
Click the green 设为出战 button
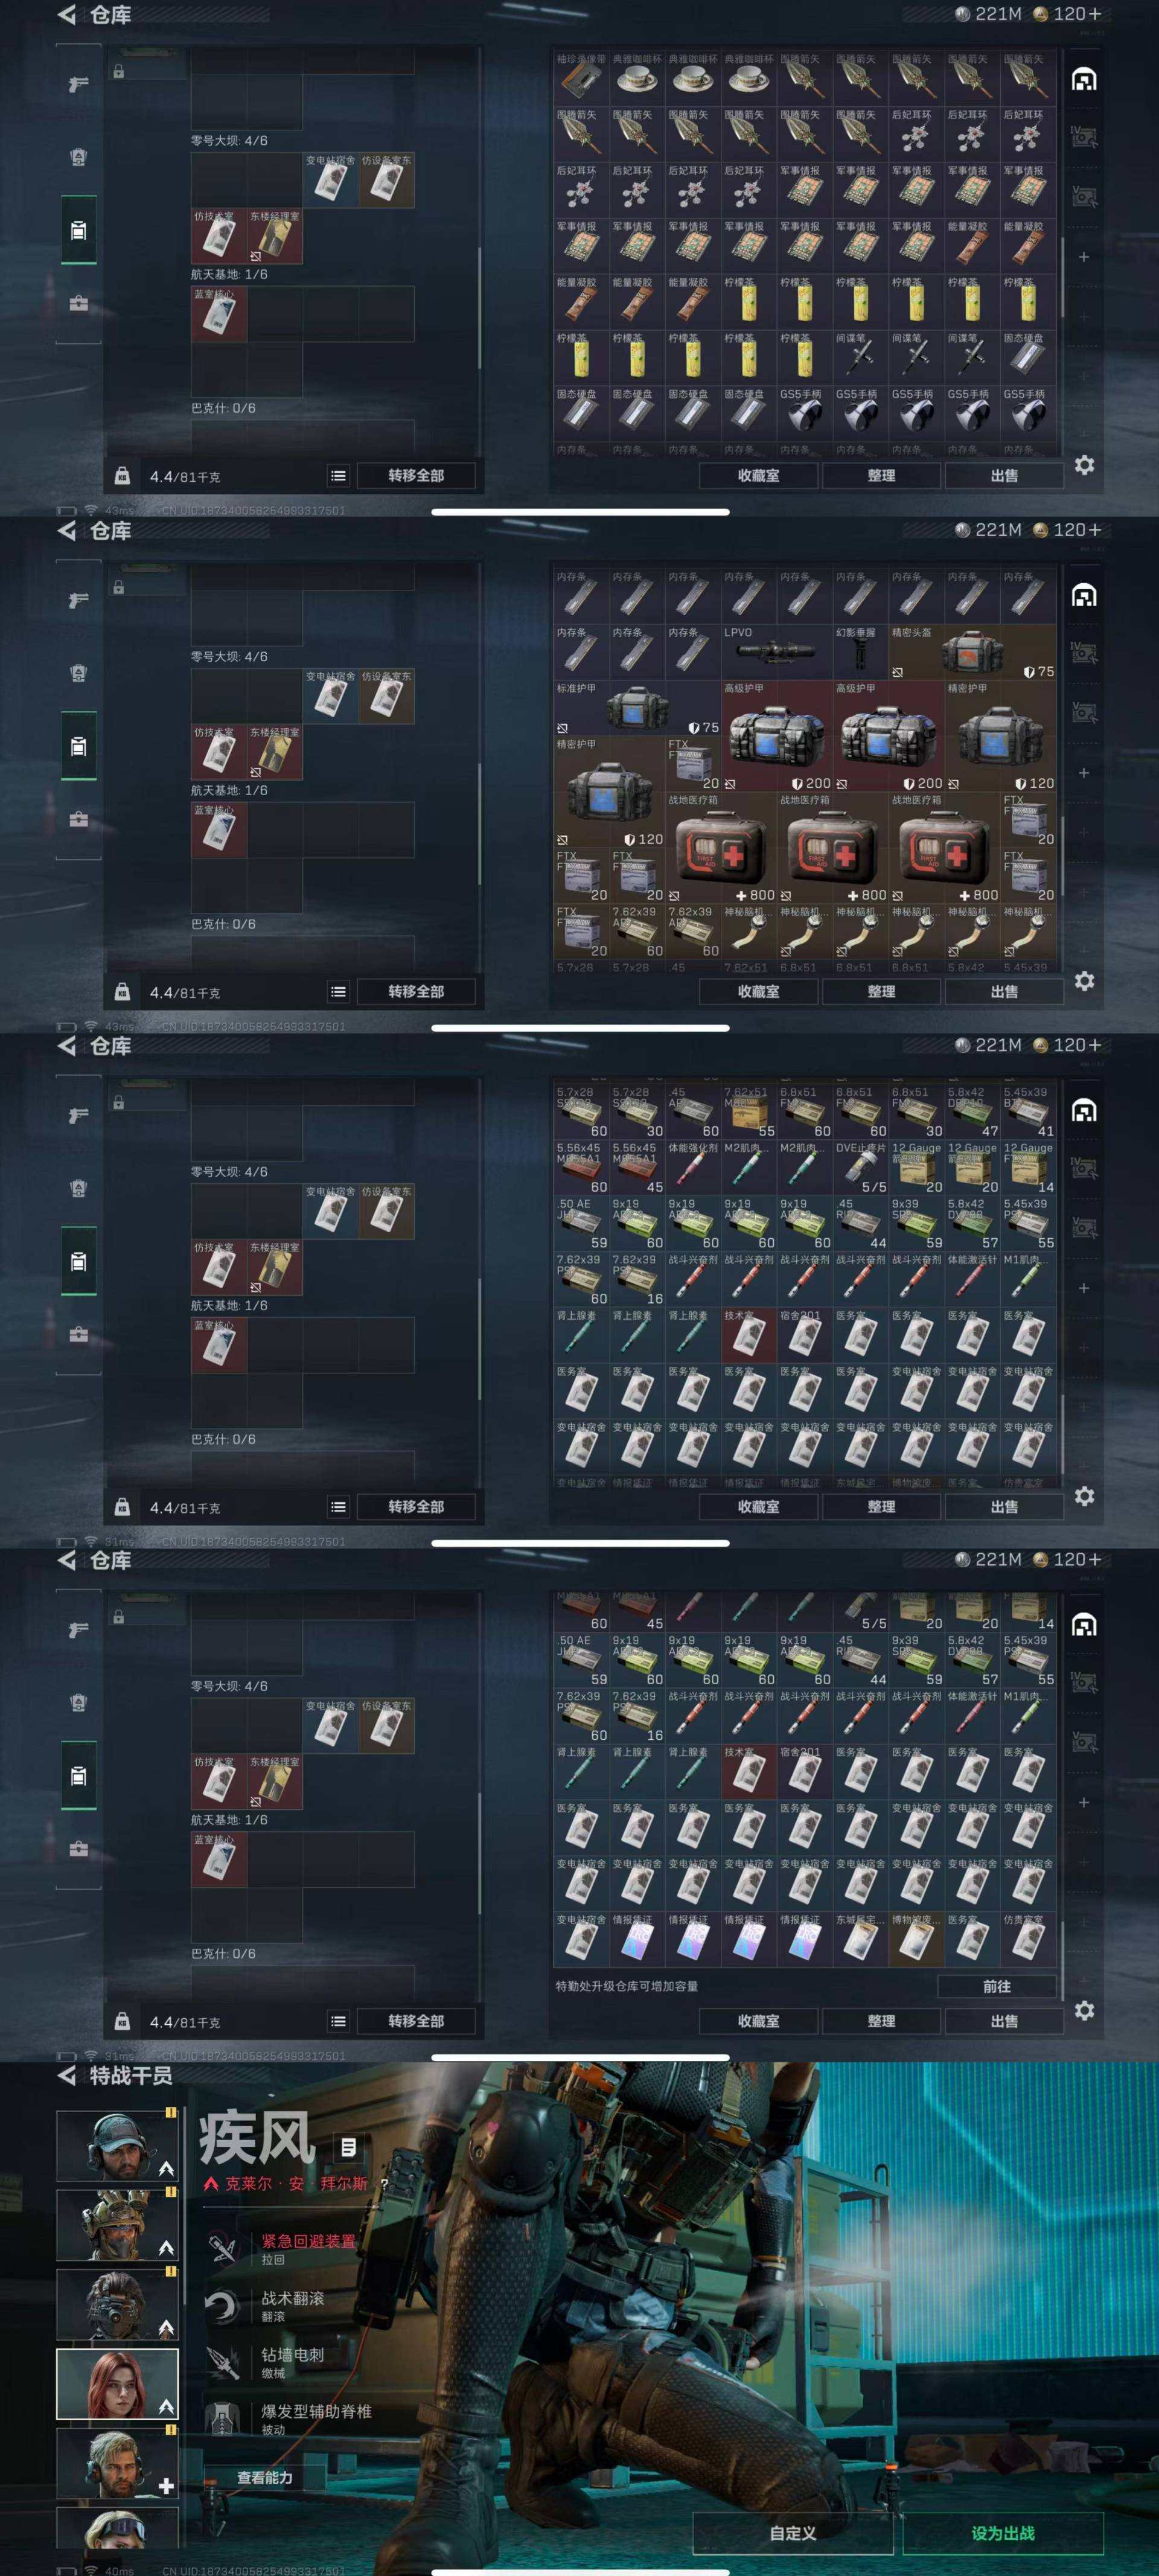click(x=1003, y=2533)
